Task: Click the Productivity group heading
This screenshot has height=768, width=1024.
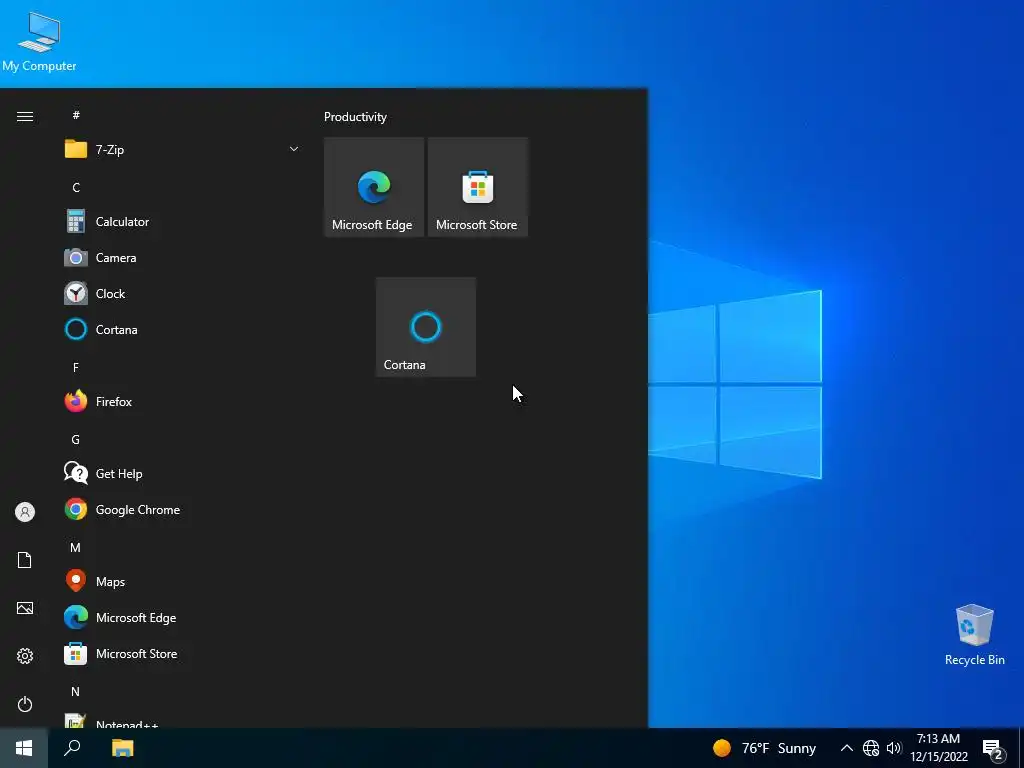Action: [355, 117]
